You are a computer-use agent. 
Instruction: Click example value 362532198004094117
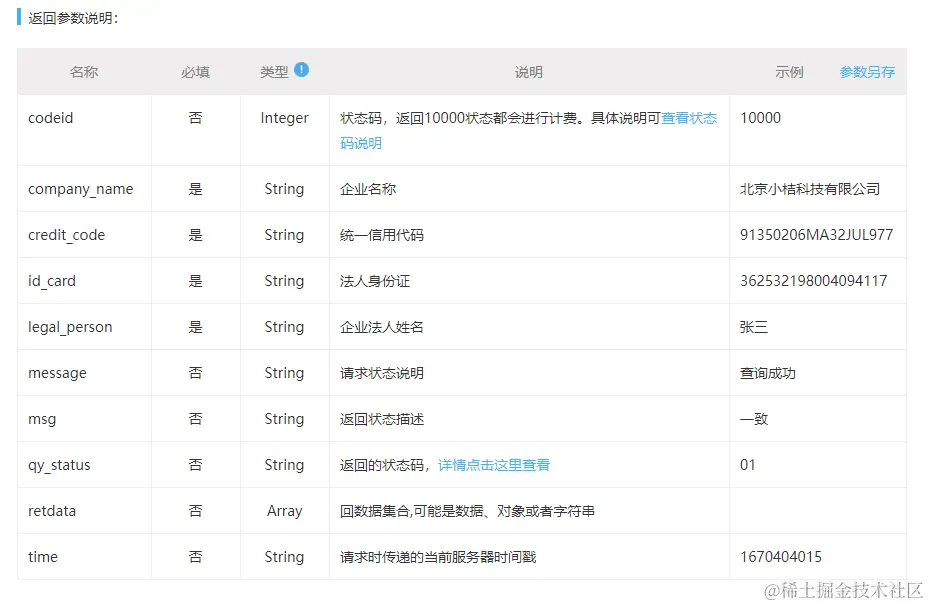(814, 281)
